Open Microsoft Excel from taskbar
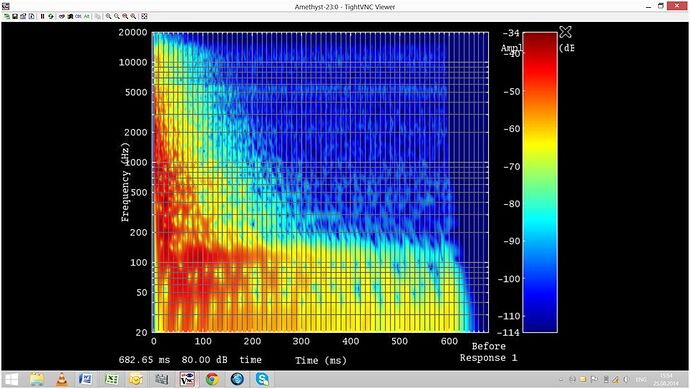The width and height of the screenshot is (690, 389). tap(111, 379)
